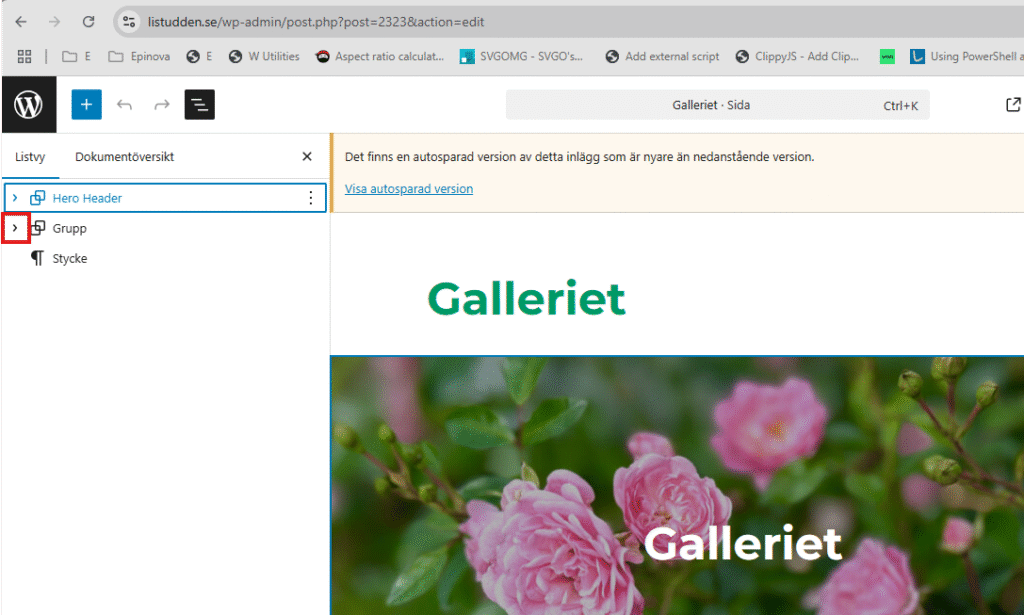Image resolution: width=1024 pixels, height=615 pixels.
Task: Go back in browser history
Action: click(21, 22)
